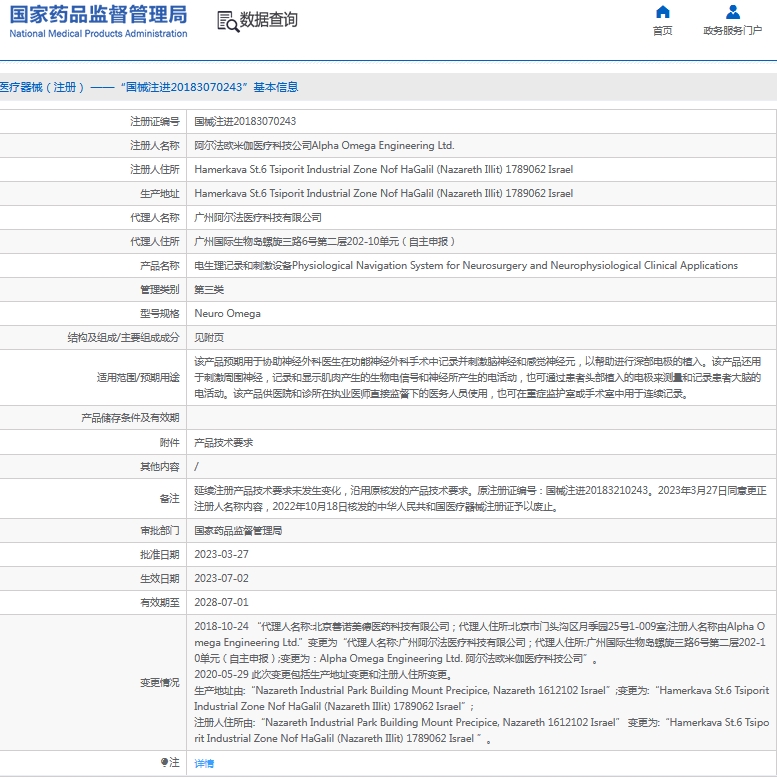Click the 见附页 value
The height and width of the screenshot is (780, 777).
tap(209, 338)
